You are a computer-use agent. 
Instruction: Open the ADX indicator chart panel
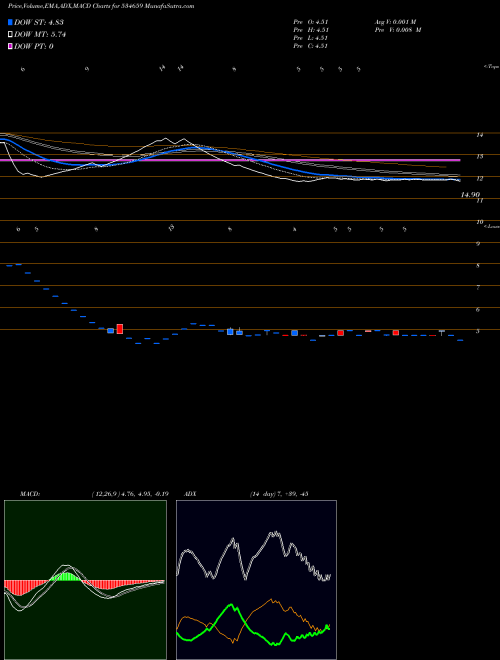[256, 580]
